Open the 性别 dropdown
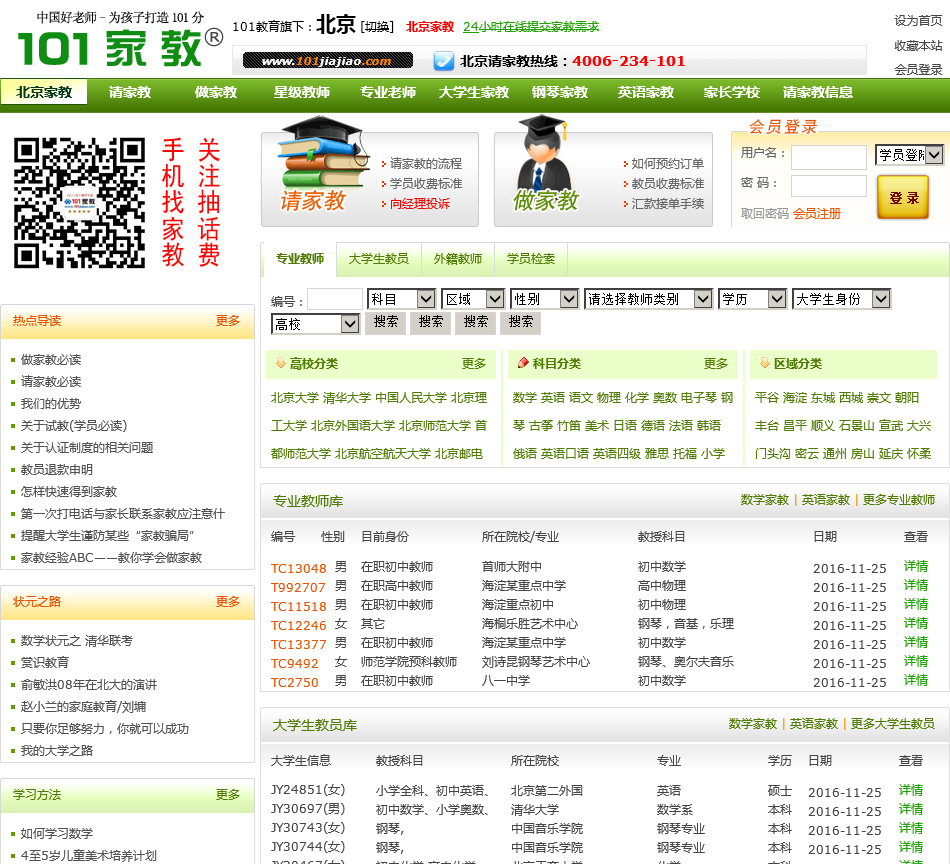Screen dimensions: 950x864 click(544, 299)
